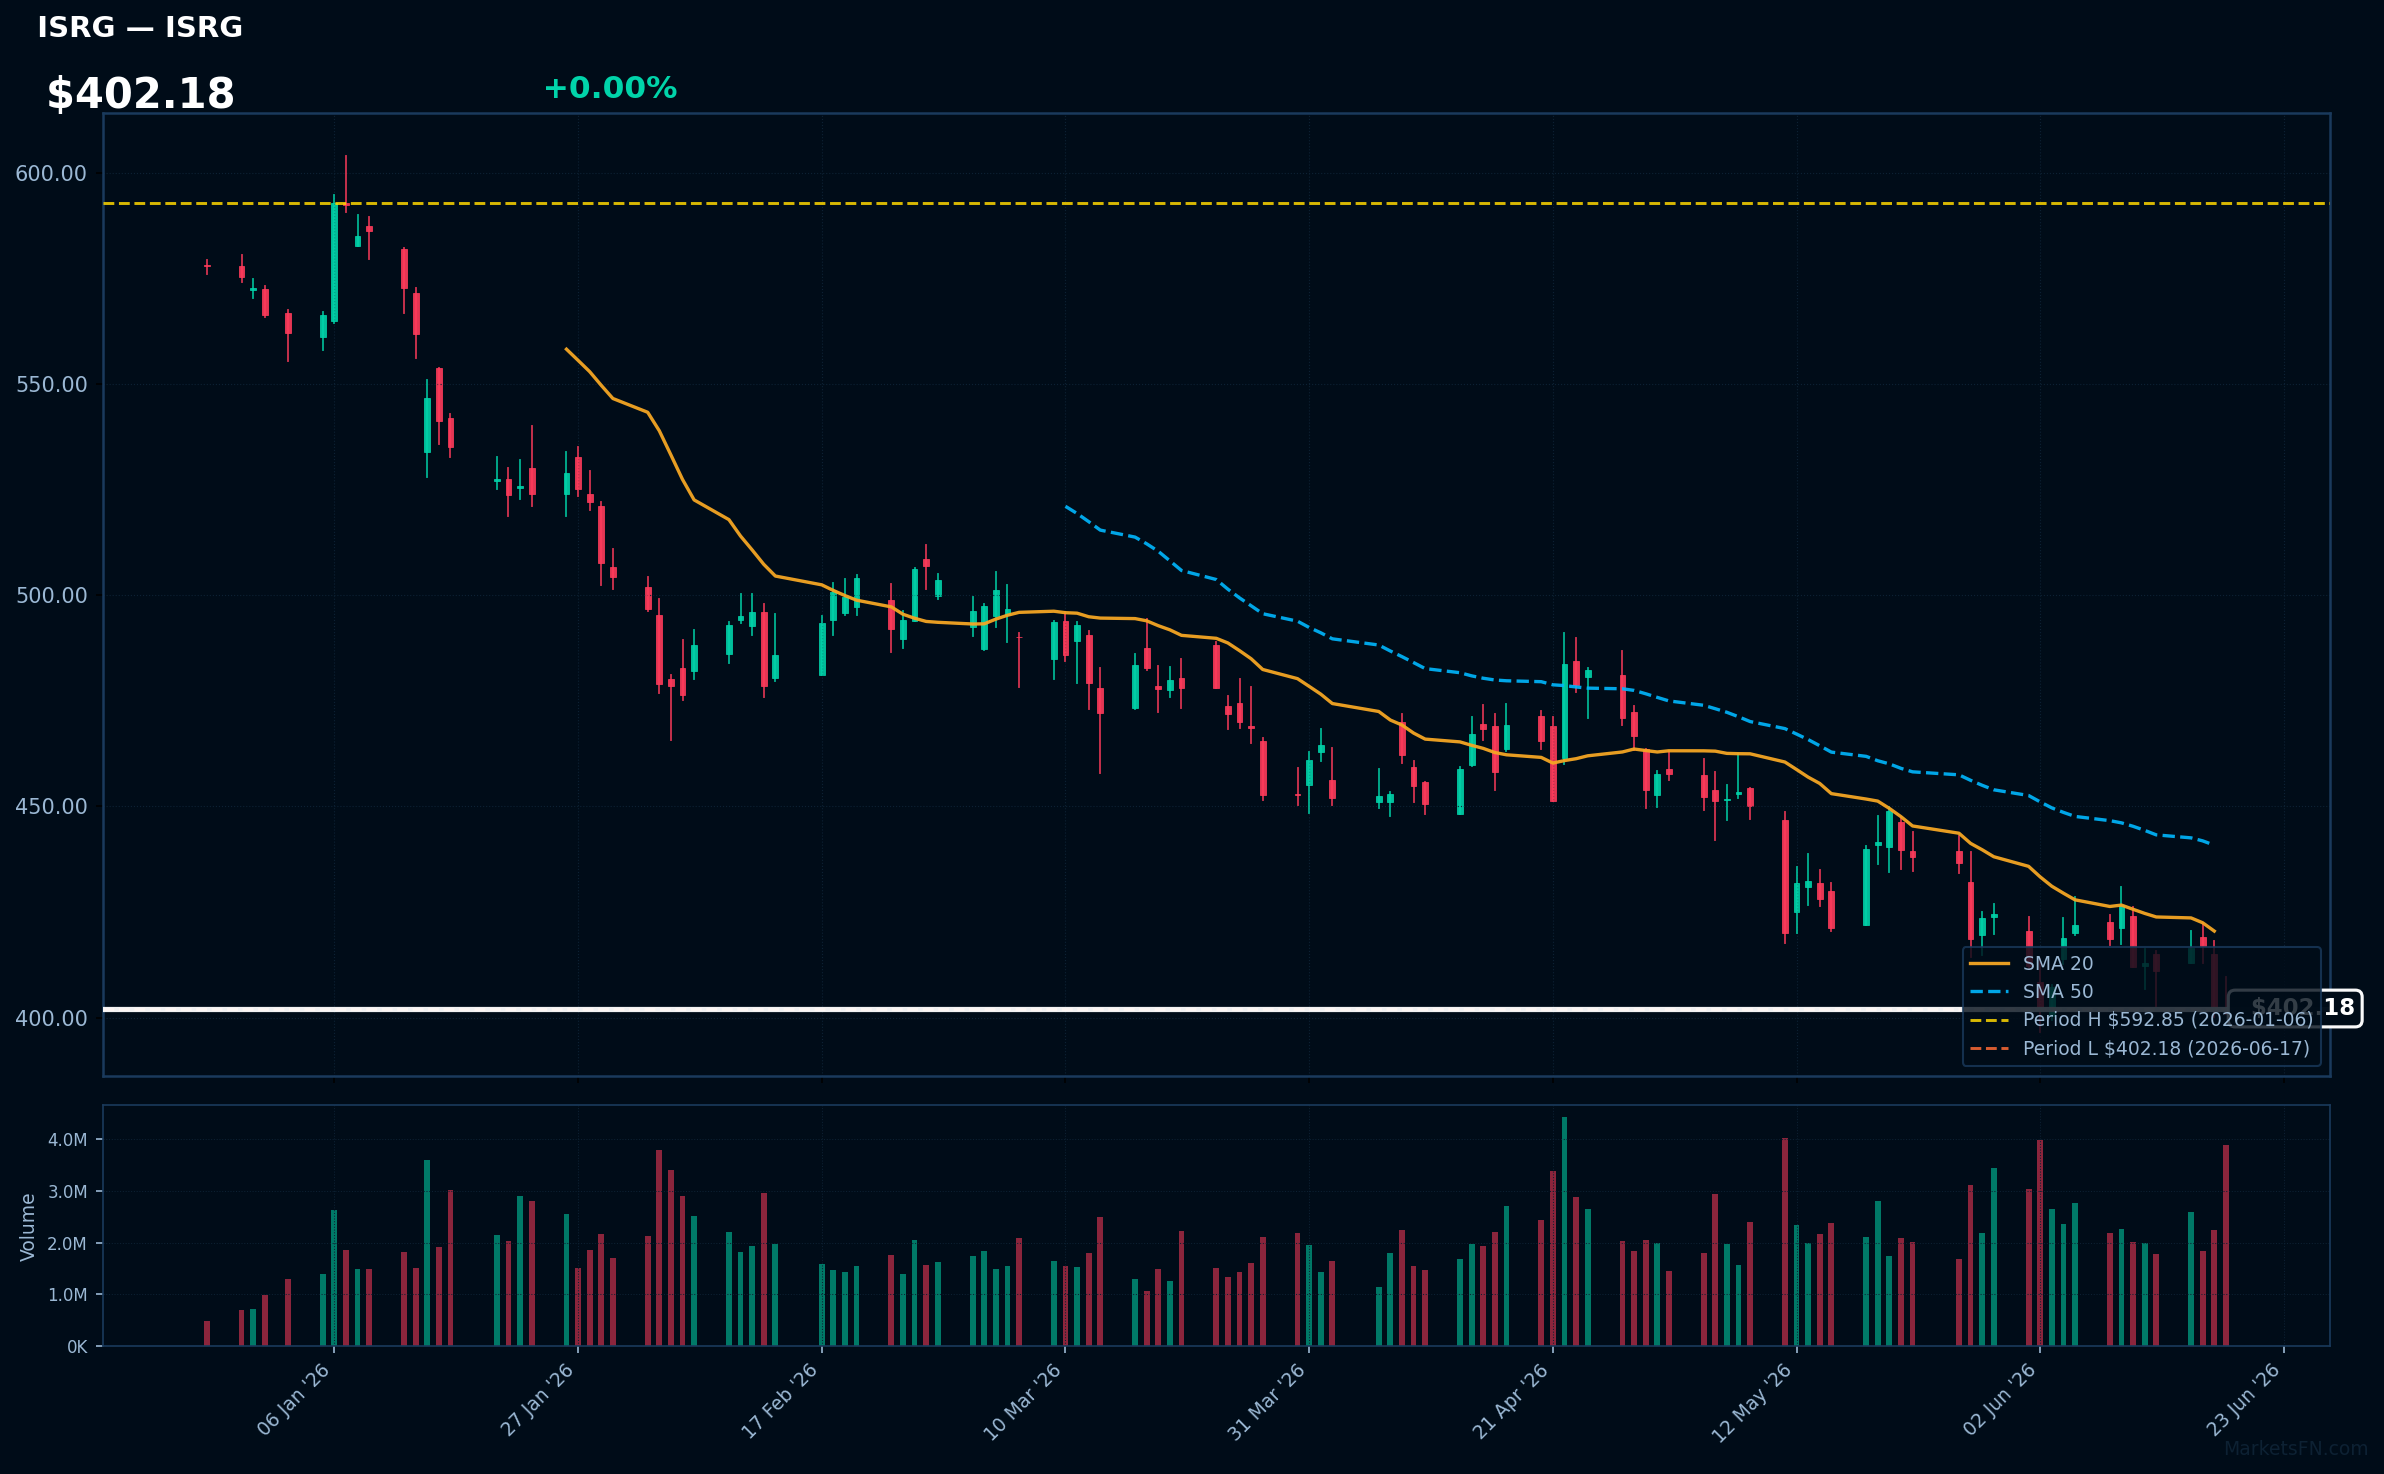This screenshot has height=1474, width=2384.
Task: Click the "ISRG — ISRG" chart title
Action: [140, 27]
